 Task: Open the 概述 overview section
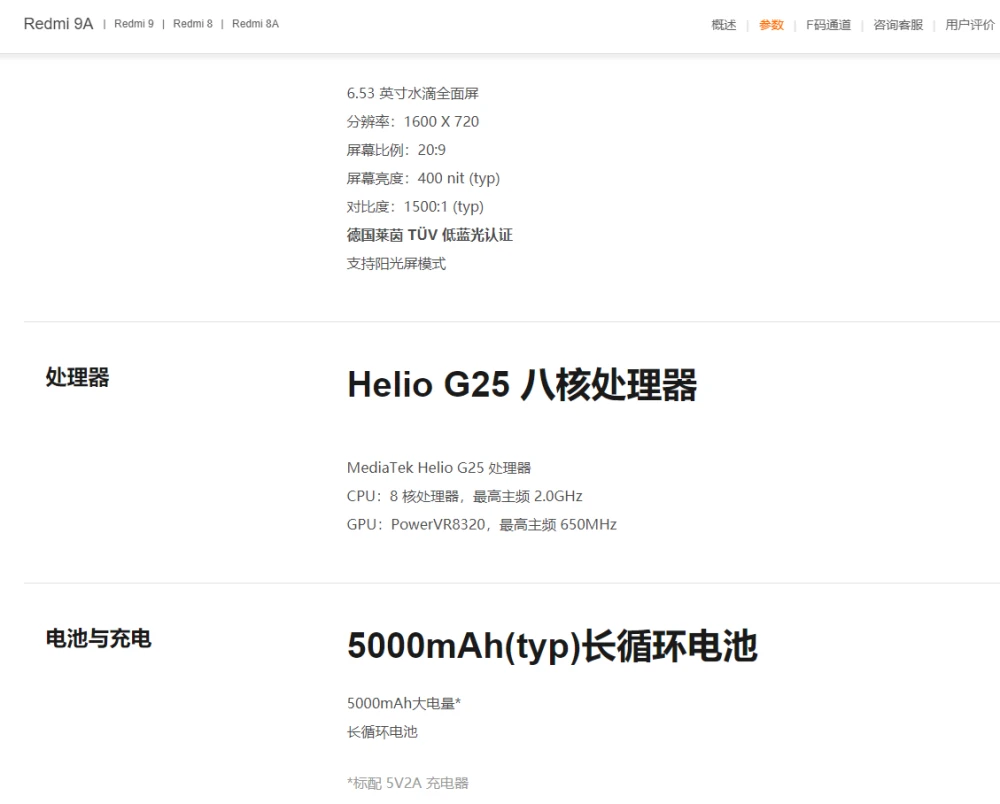coord(722,25)
